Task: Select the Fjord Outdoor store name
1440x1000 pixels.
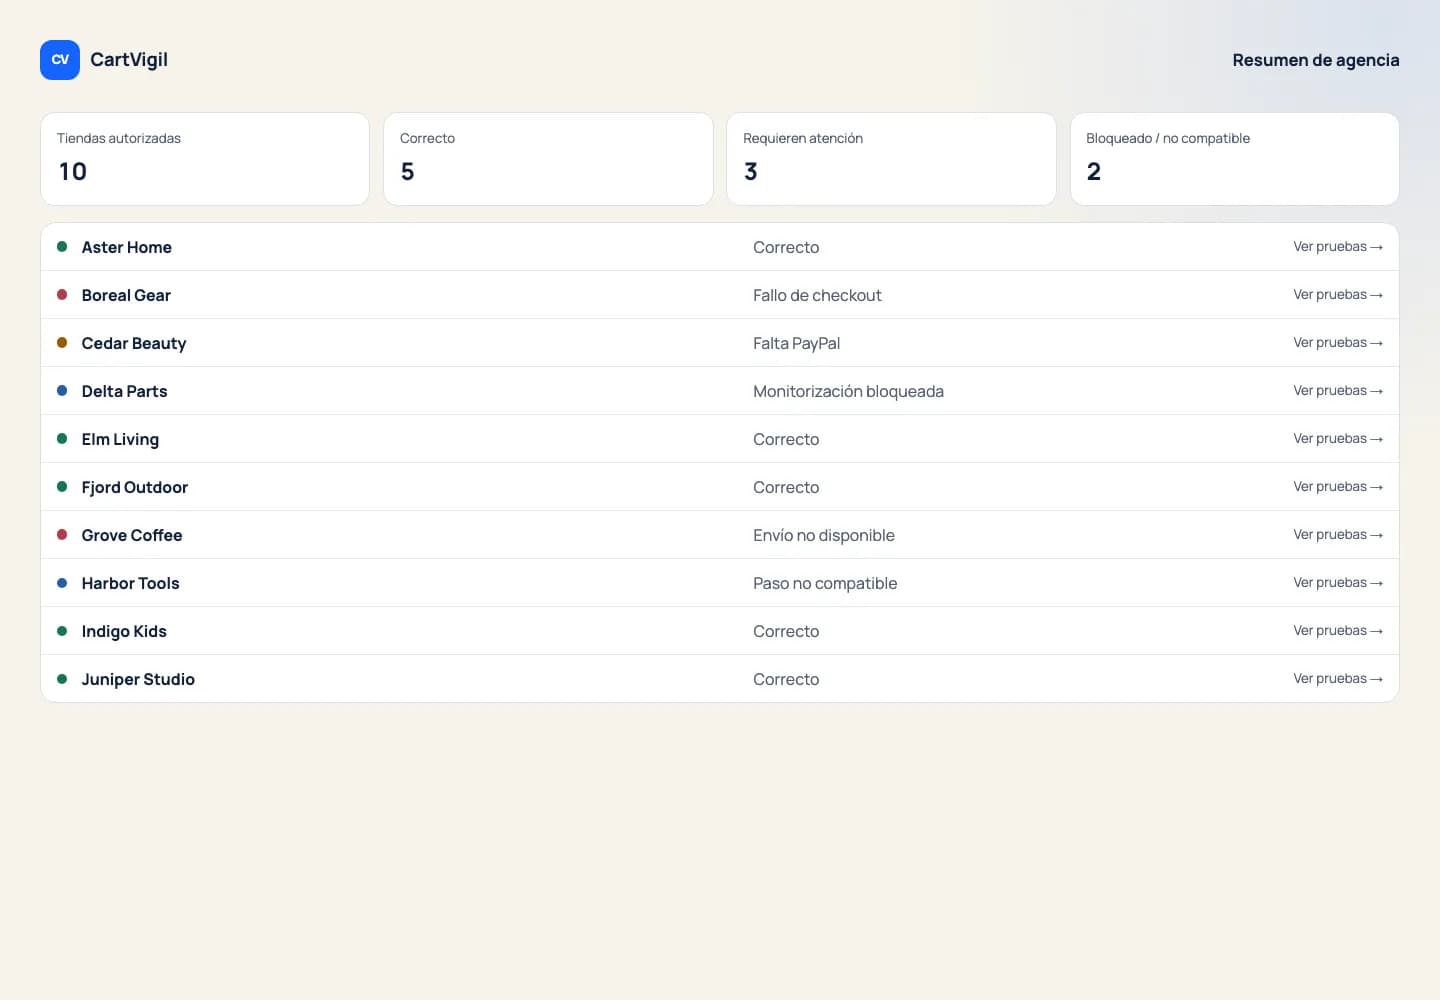Action: (135, 487)
